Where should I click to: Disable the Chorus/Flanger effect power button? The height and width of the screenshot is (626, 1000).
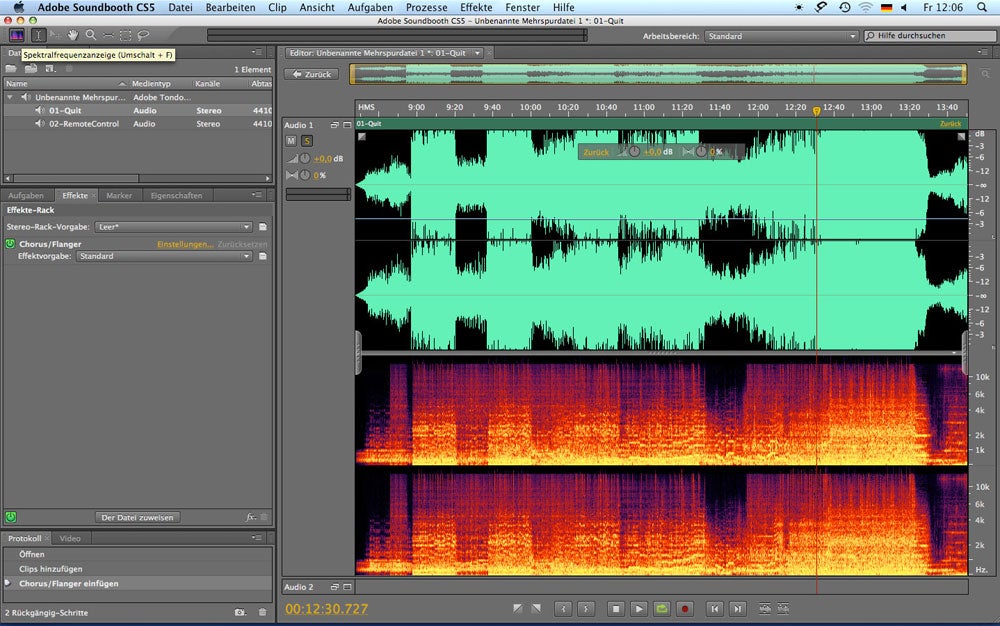10,244
